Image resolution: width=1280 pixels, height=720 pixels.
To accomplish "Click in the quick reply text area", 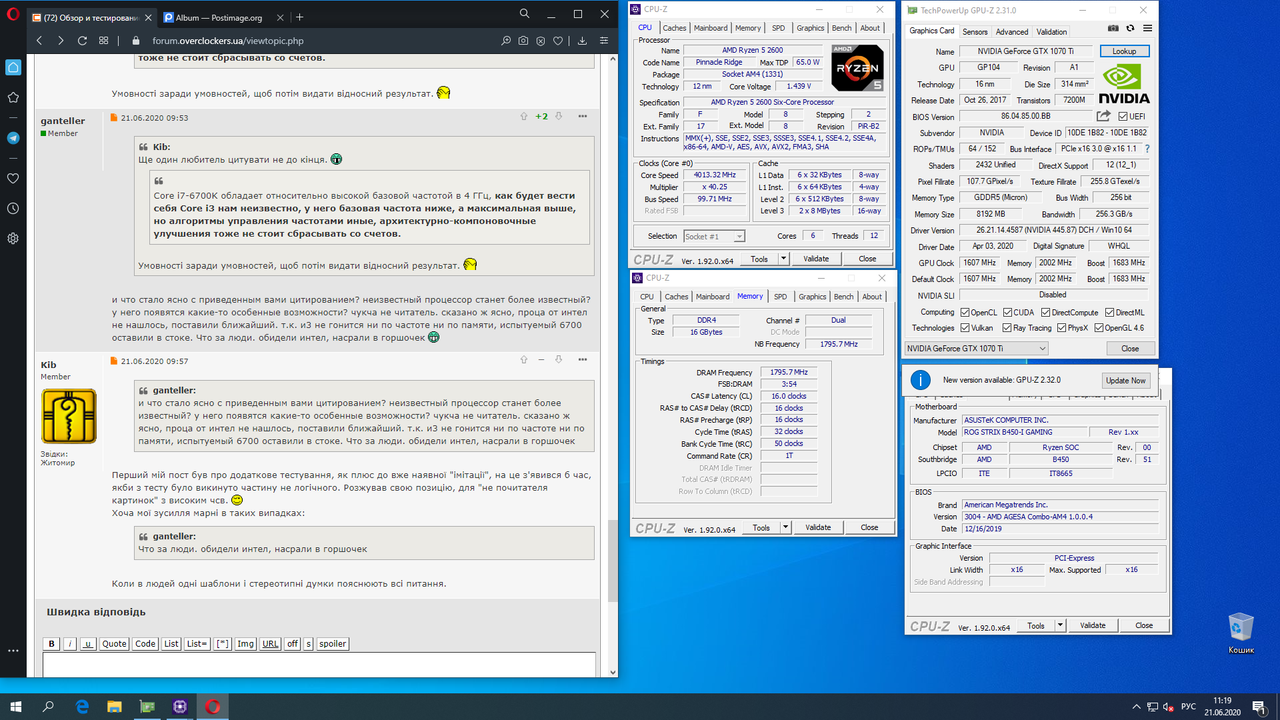I will pyautogui.click(x=319, y=665).
